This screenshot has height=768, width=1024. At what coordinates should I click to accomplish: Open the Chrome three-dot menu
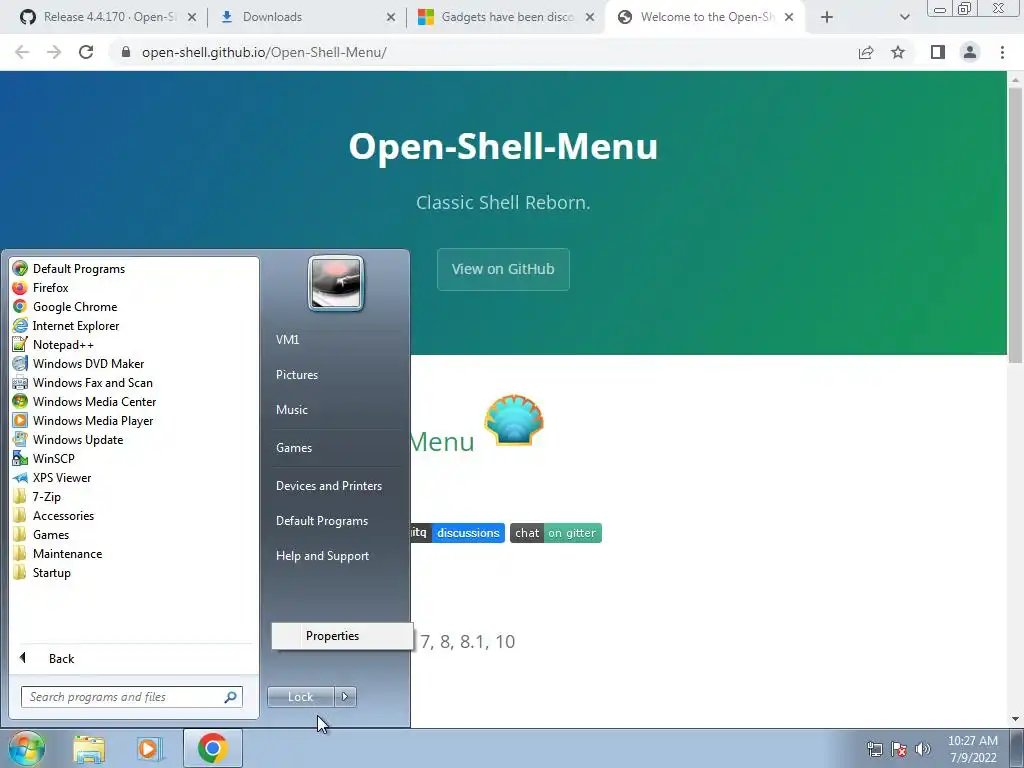pyautogui.click(x=1002, y=52)
